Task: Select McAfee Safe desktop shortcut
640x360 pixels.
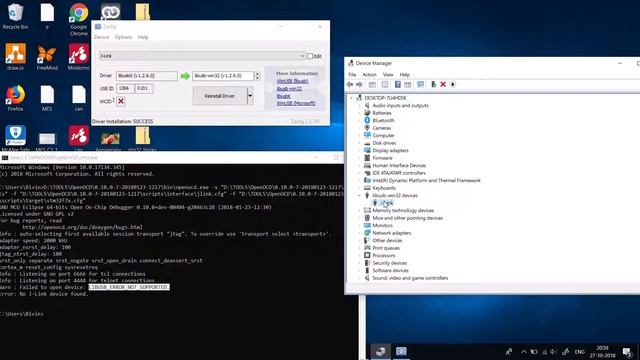Action: coord(16,139)
